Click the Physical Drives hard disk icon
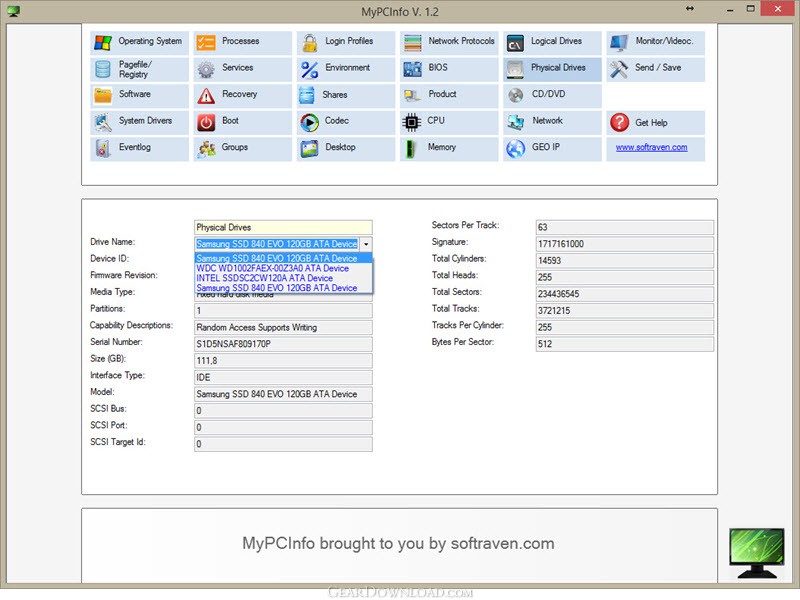800x600 pixels. [515, 69]
